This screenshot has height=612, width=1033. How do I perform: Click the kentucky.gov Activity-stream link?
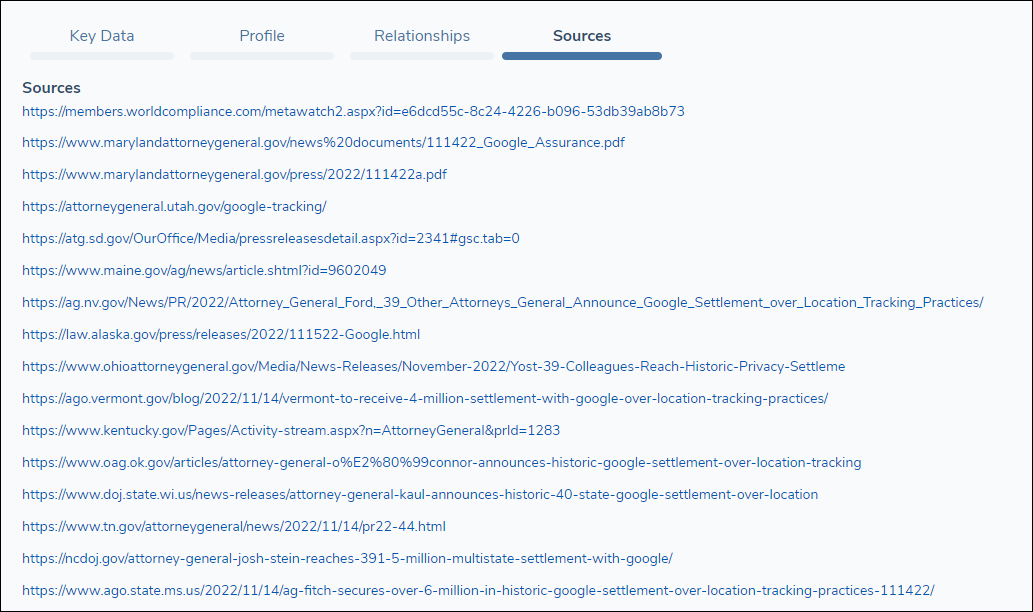click(291, 431)
